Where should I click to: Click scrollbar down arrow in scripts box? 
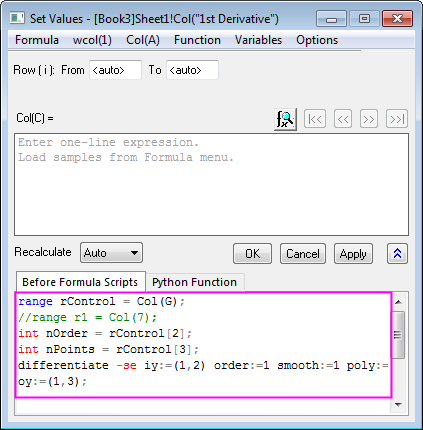(398, 404)
